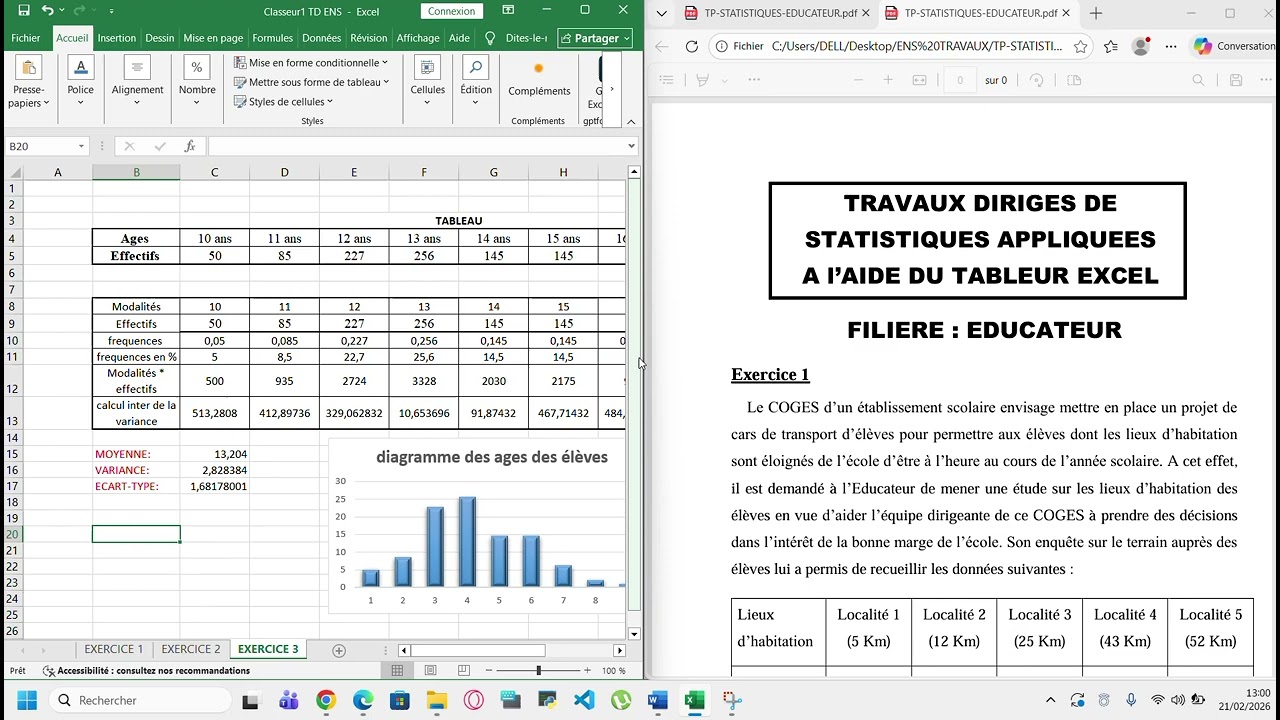Open Visual Studio Code from taskbar
Screen dimensions: 1280x720
click(x=584, y=700)
